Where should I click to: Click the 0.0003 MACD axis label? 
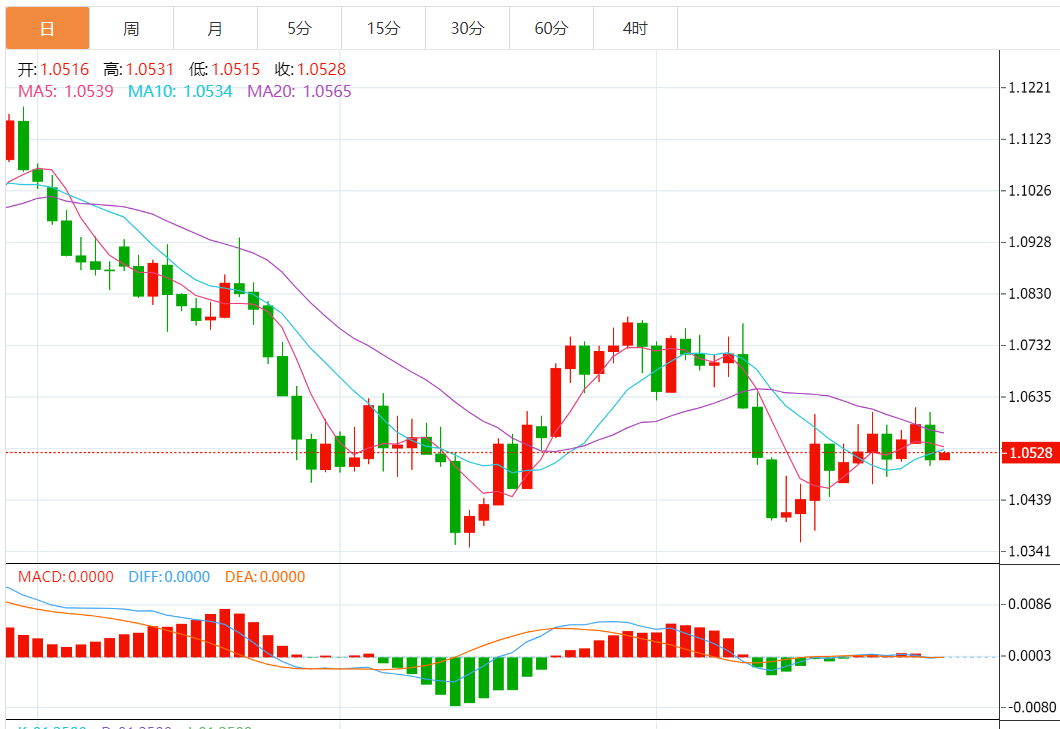coord(1030,655)
